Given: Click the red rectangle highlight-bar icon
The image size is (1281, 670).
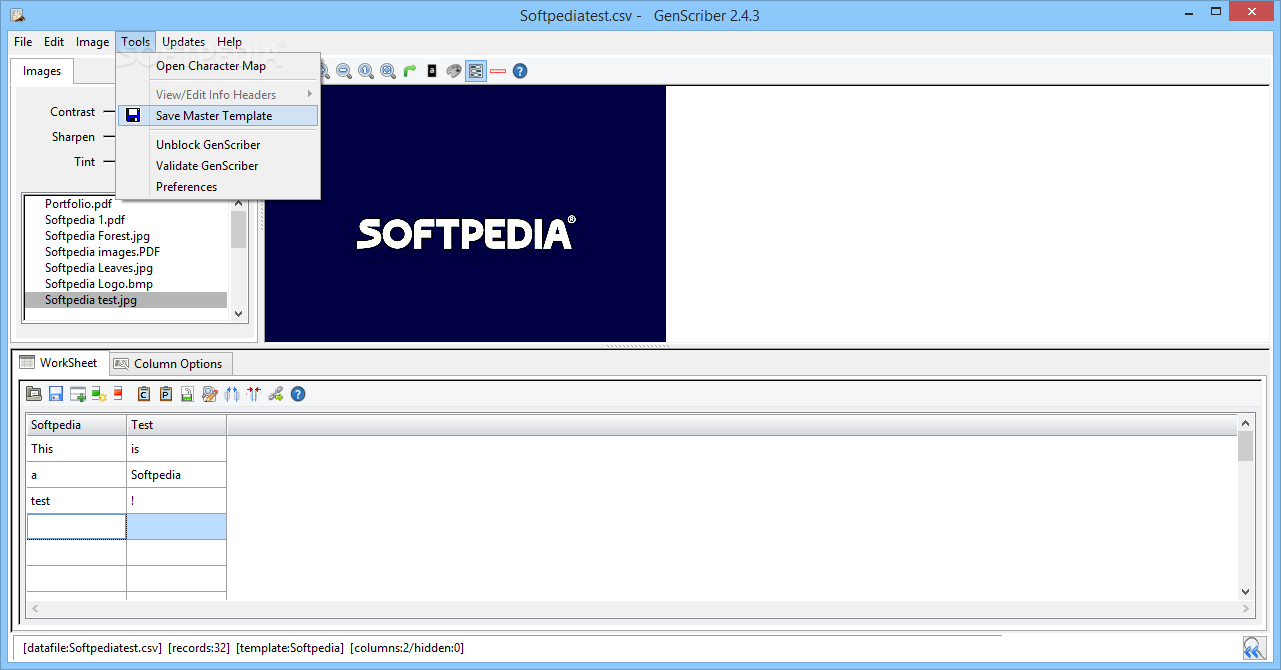Looking at the screenshot, I should (498, 71).
